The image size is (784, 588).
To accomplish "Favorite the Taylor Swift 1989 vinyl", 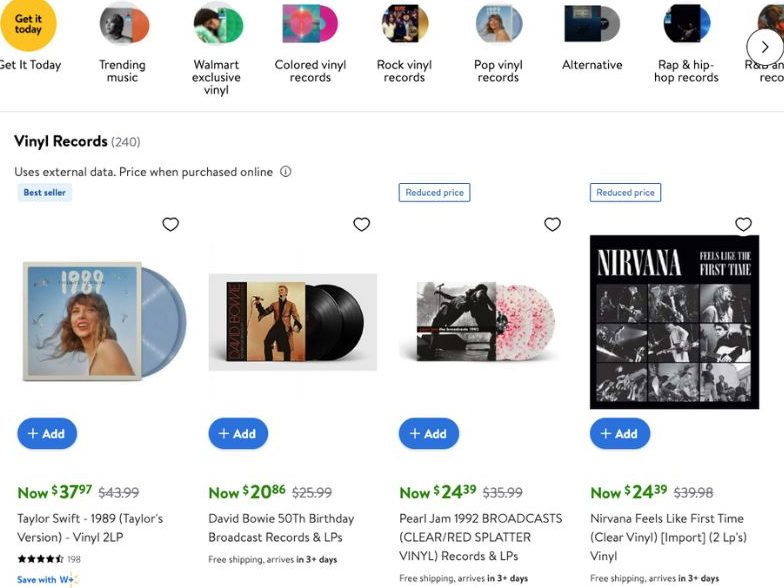I will click(x=171, y=224).
